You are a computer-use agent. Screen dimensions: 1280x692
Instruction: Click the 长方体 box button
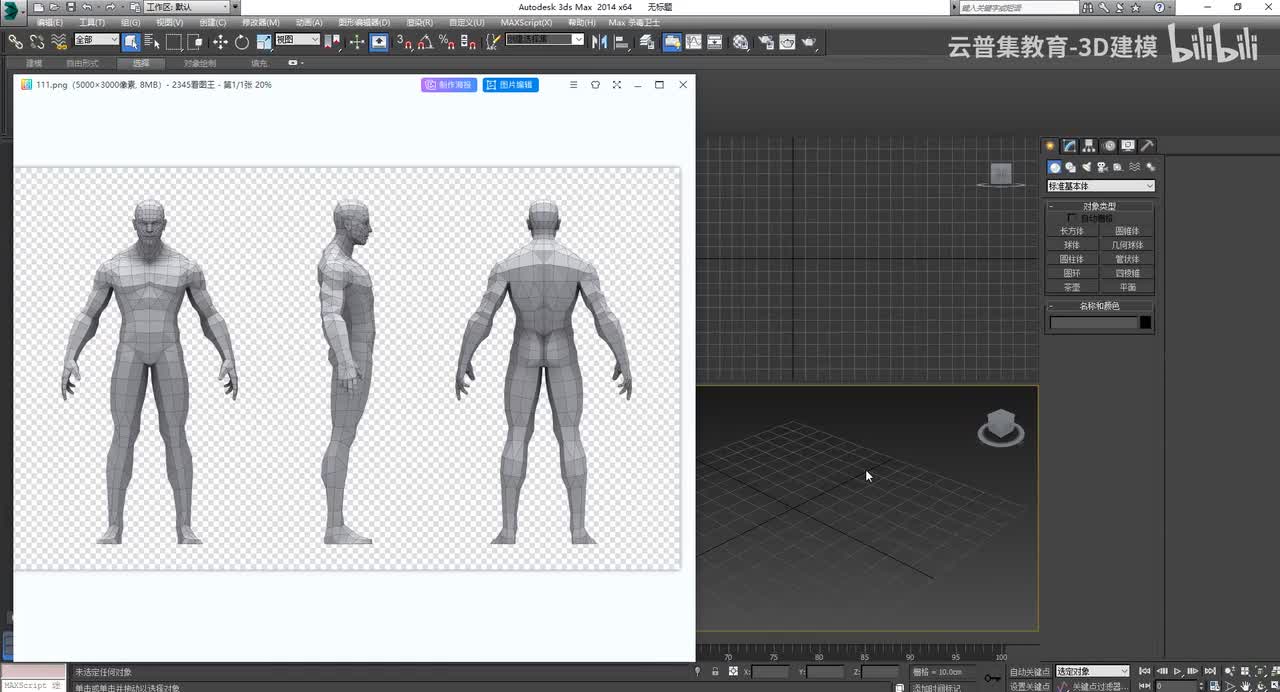1072,231
